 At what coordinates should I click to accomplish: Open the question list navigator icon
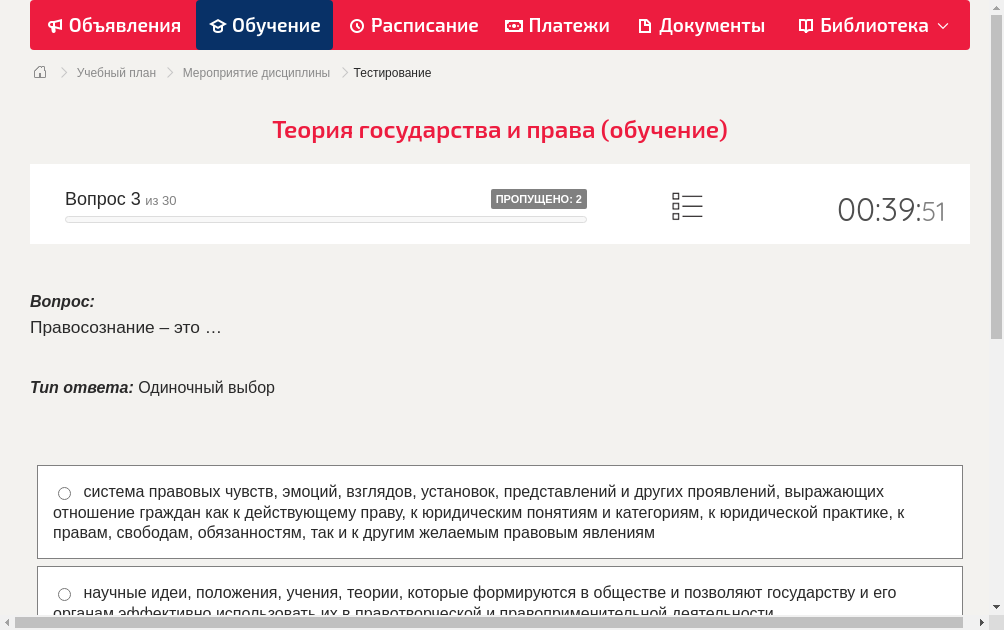point(687,205)
